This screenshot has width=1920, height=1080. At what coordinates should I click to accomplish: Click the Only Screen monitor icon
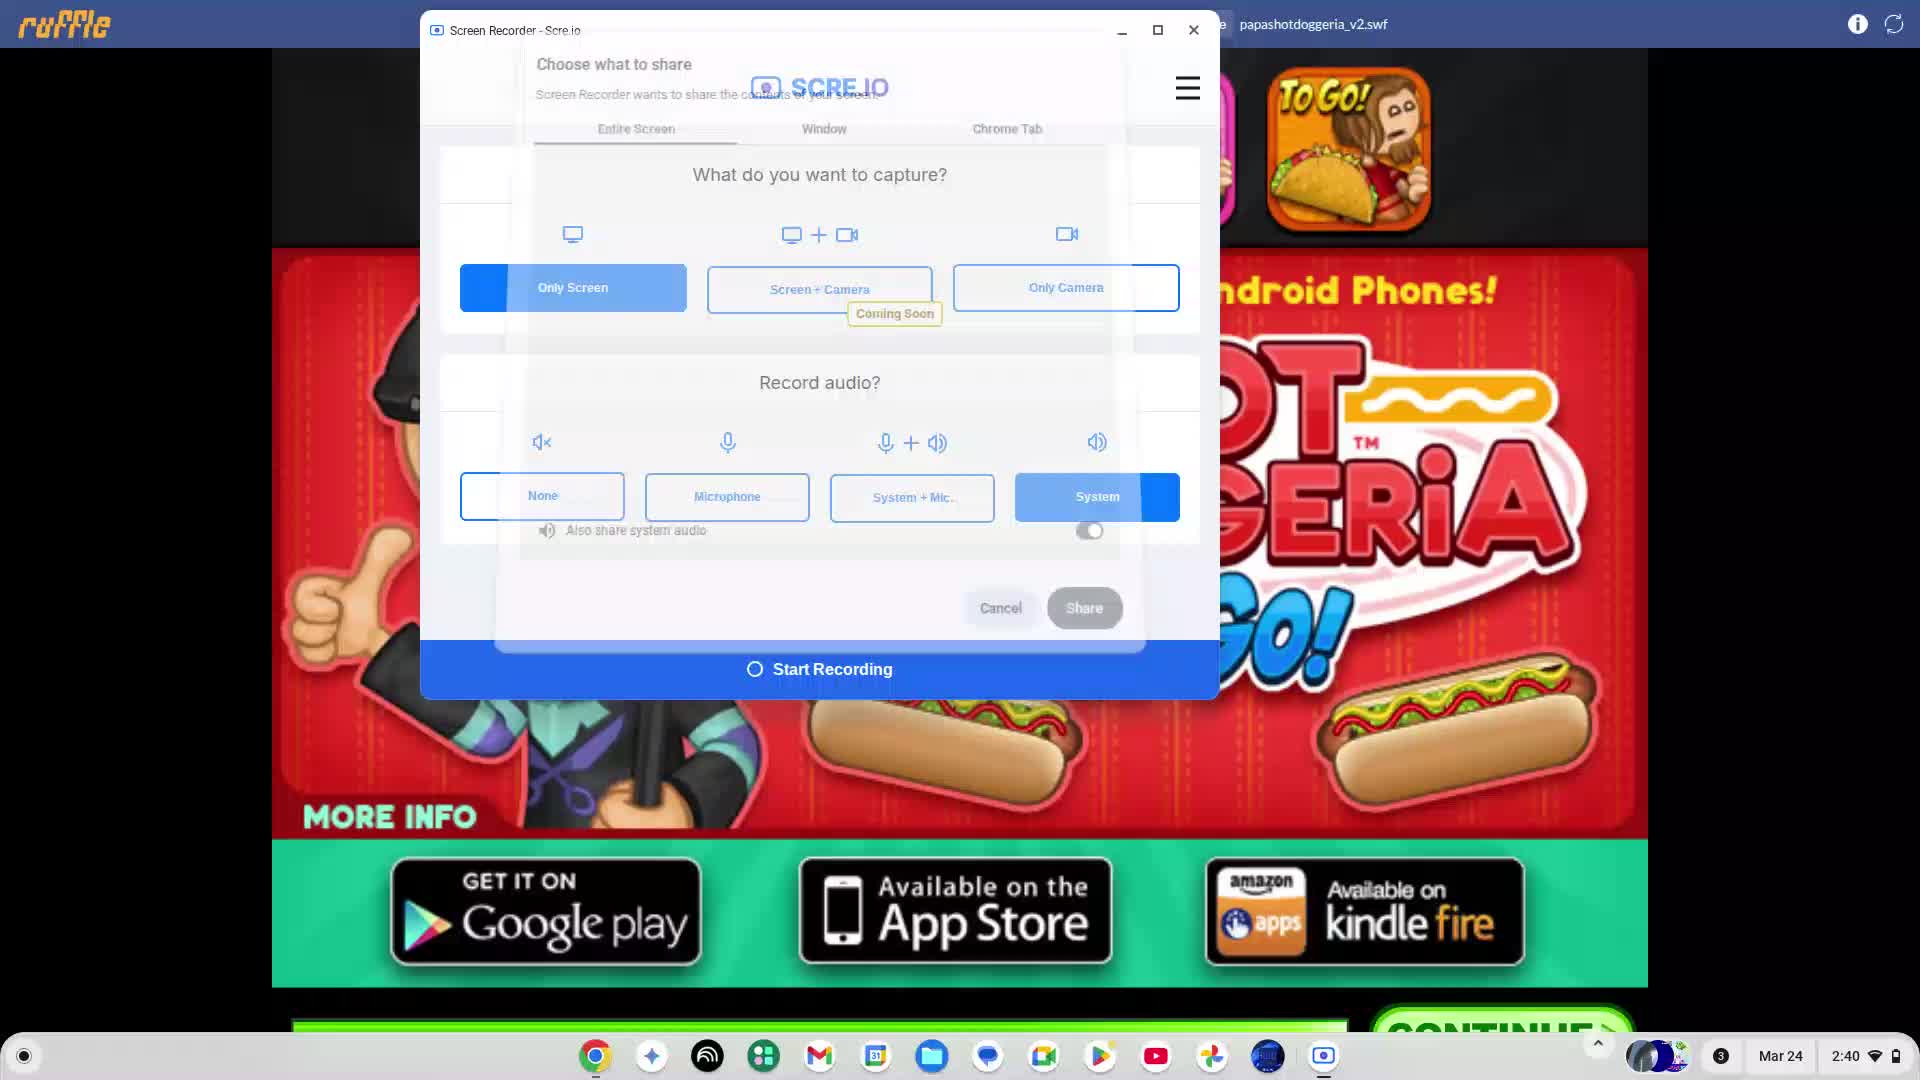pos(573,234)
